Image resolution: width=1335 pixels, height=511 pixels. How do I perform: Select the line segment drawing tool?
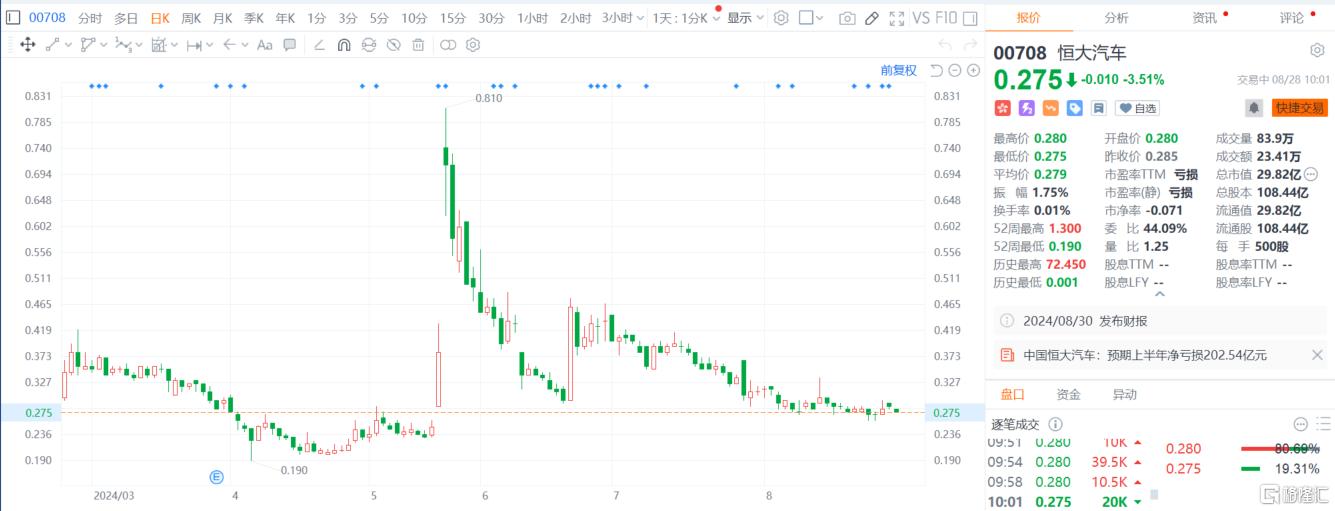point(53,44)
